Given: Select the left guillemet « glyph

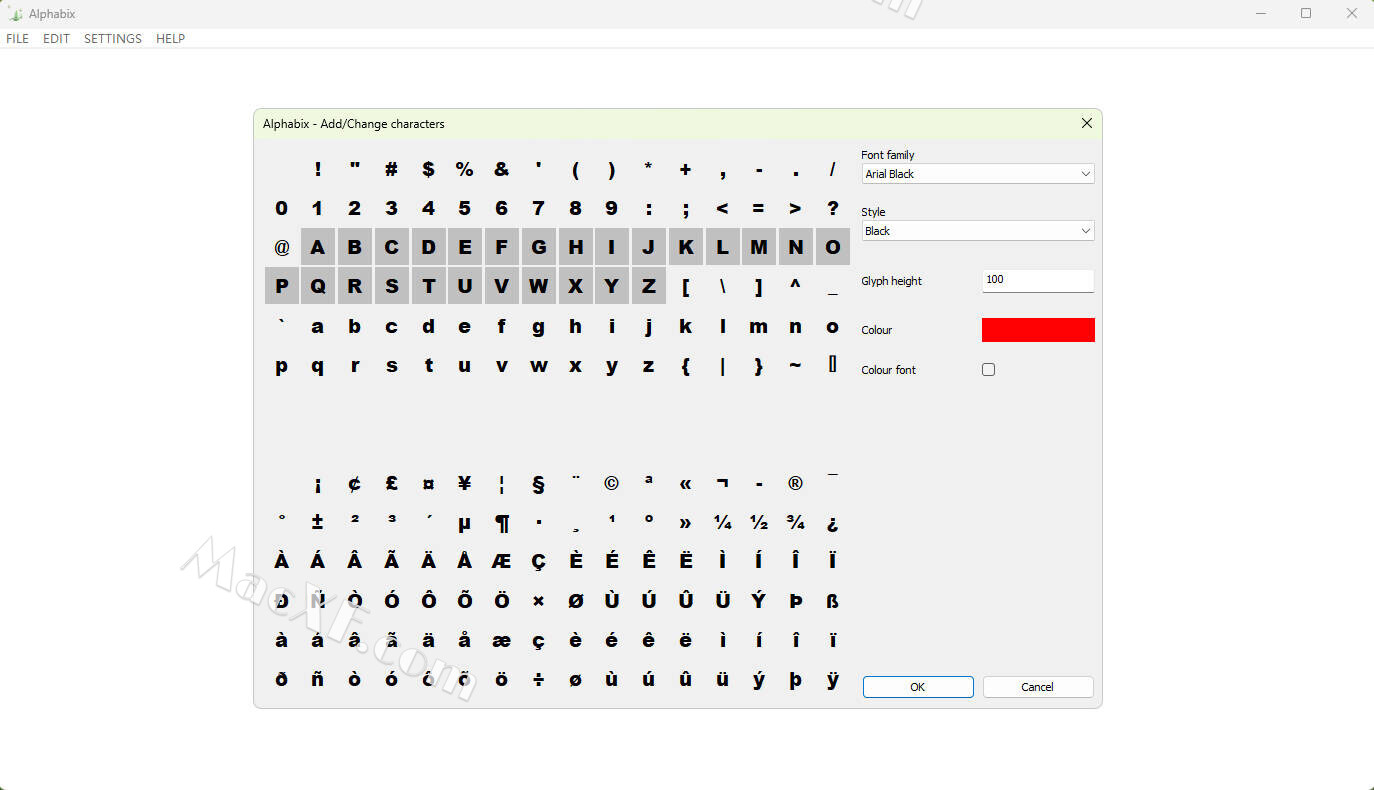Looking at the screenshot, I should pos(685,483).
